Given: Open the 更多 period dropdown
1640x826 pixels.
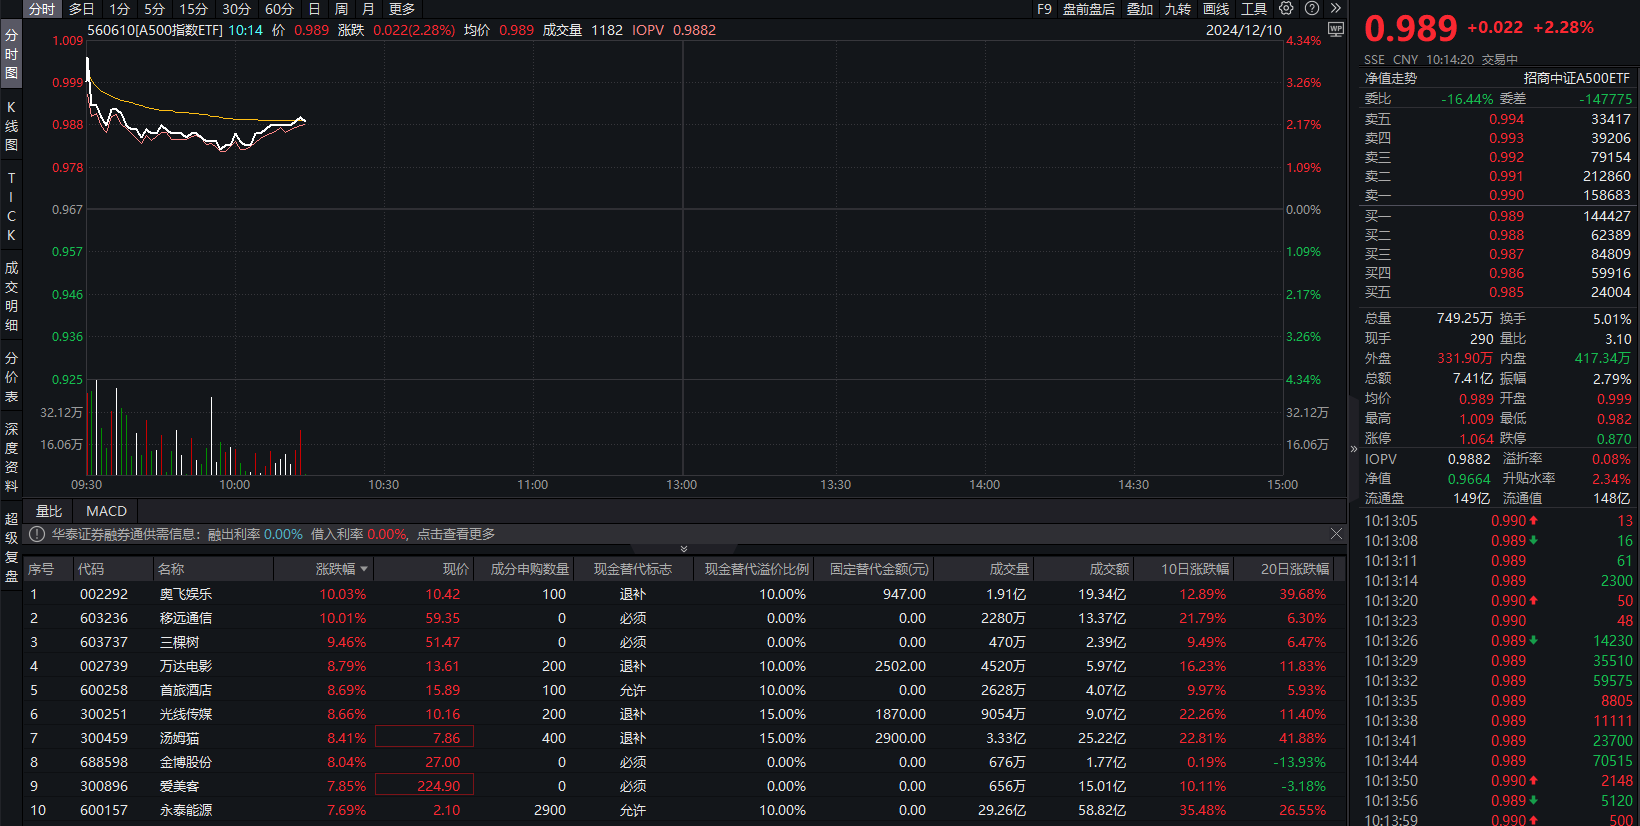Looking at the screenshot, I should (402, 9).
